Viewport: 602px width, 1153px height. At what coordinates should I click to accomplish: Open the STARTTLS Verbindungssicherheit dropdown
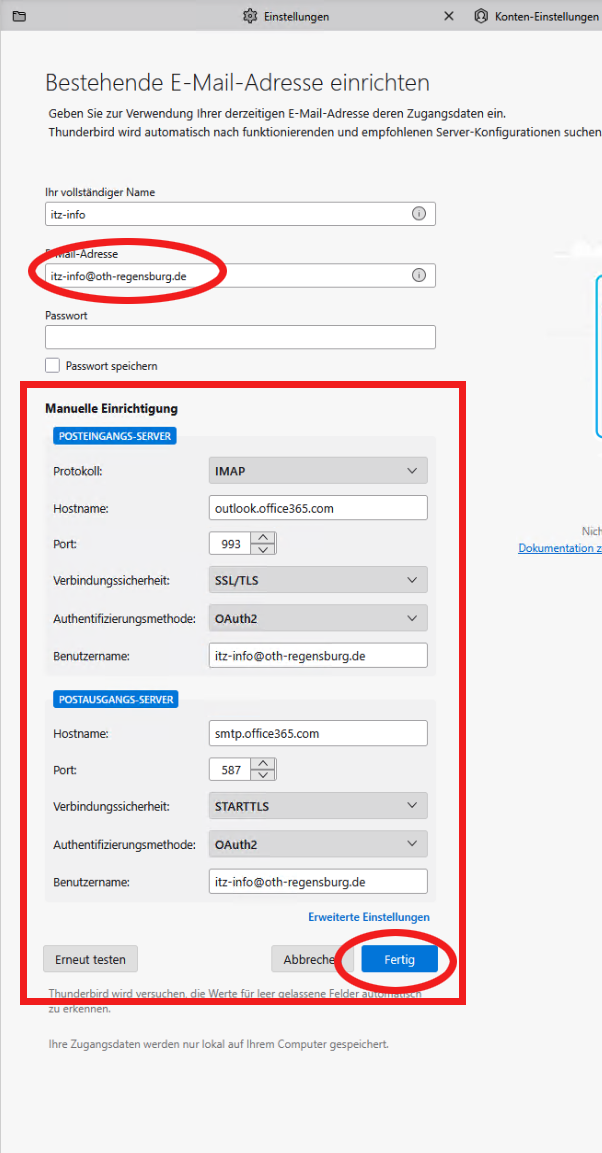(318, 806)
